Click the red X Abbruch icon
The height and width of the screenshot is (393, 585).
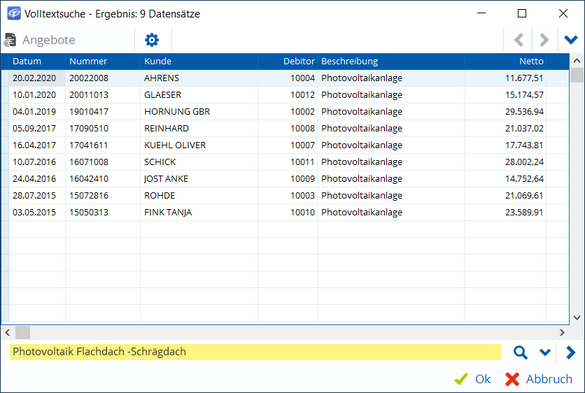tap(512, 379)
